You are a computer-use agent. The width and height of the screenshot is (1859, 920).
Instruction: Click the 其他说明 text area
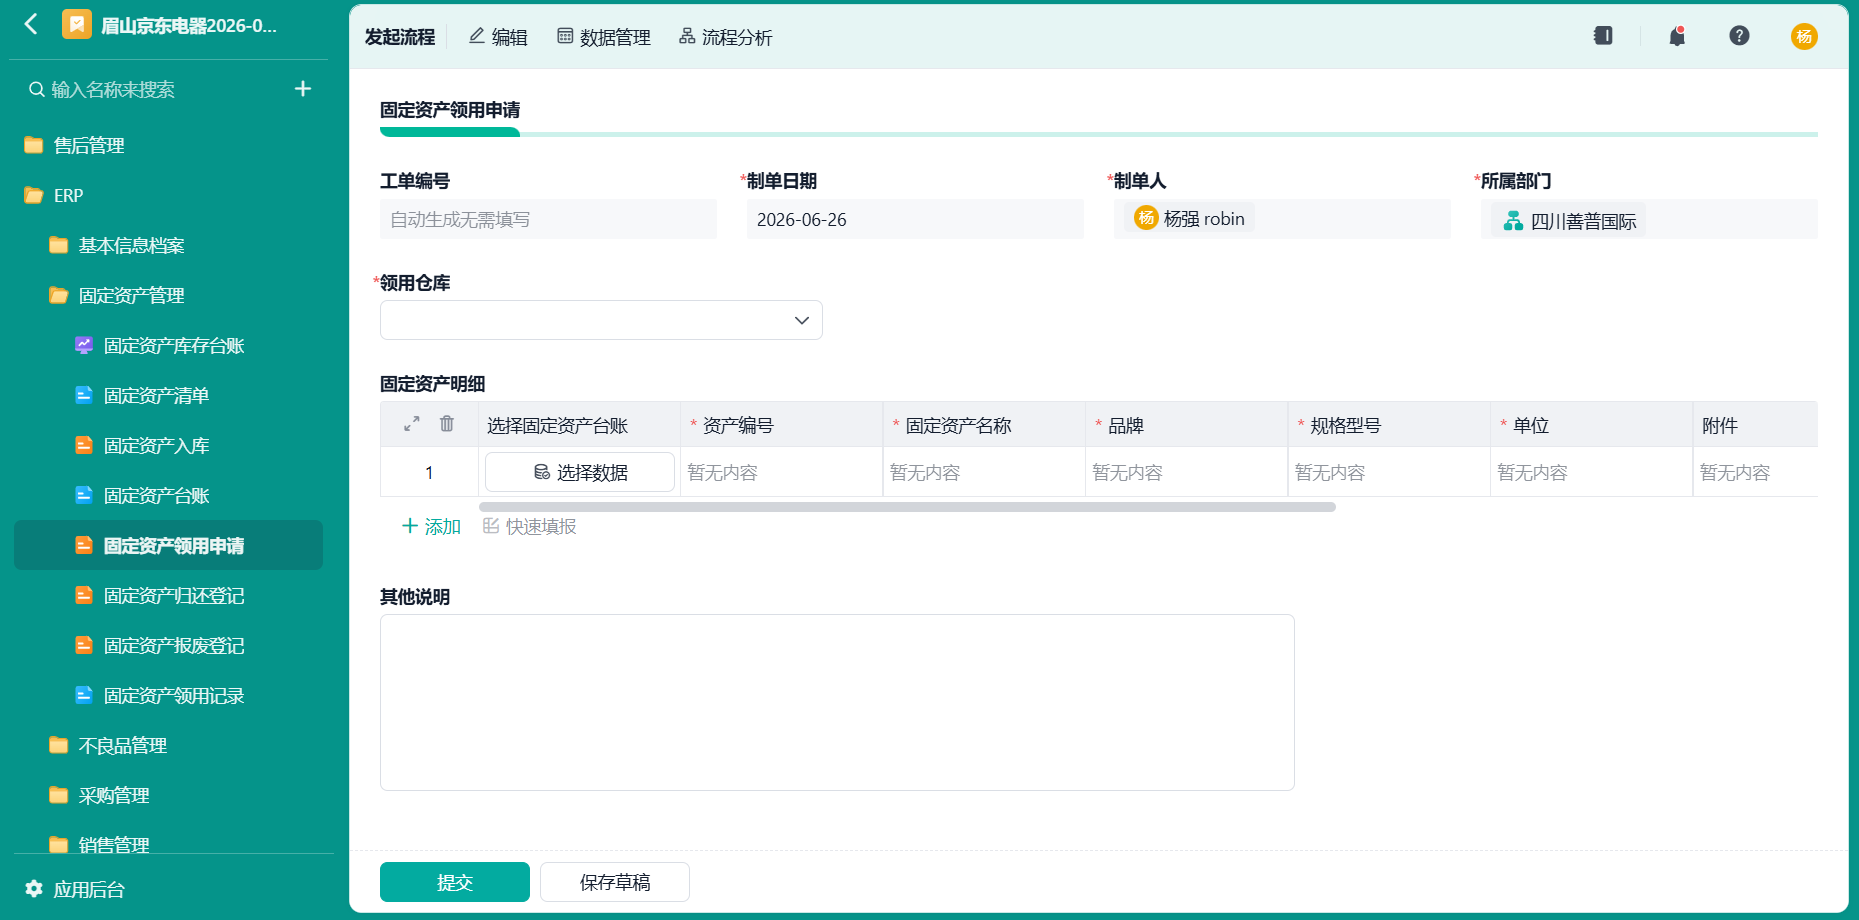[837, 702]
